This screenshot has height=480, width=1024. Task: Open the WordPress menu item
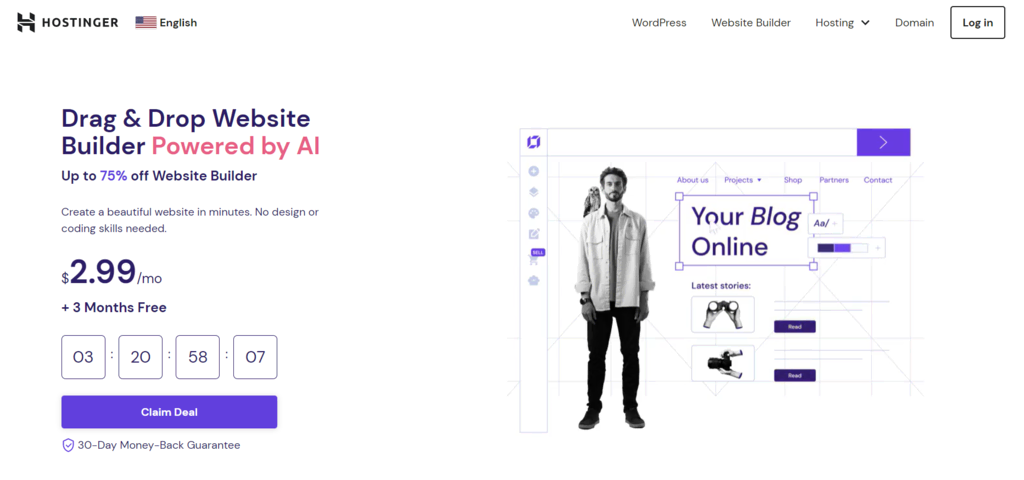[659, 22]
